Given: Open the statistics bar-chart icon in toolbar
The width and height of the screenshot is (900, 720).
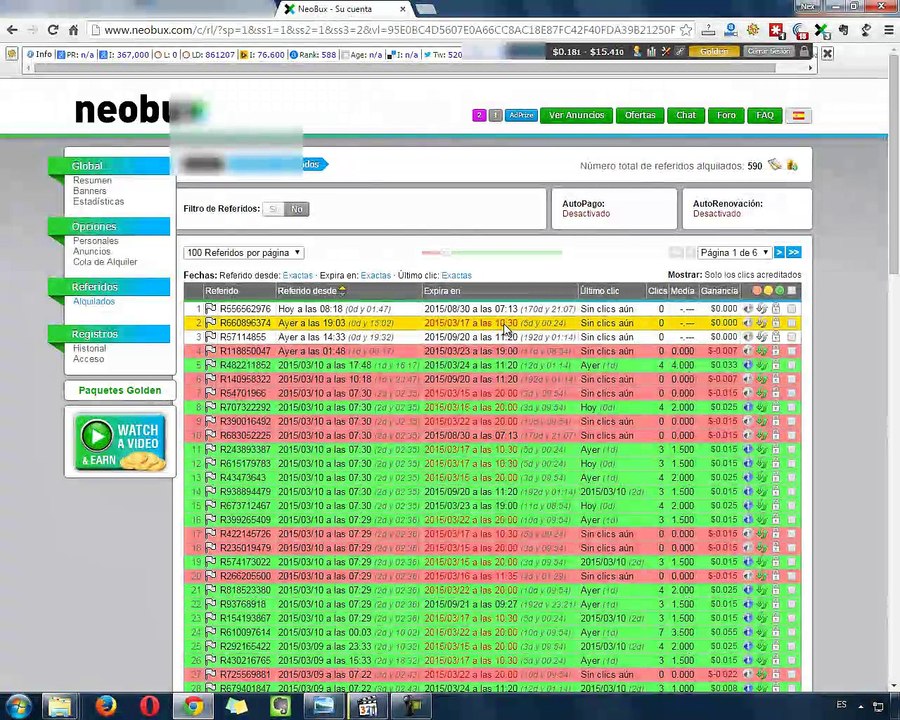Looking at the screenshot, I should coord(651,52).
